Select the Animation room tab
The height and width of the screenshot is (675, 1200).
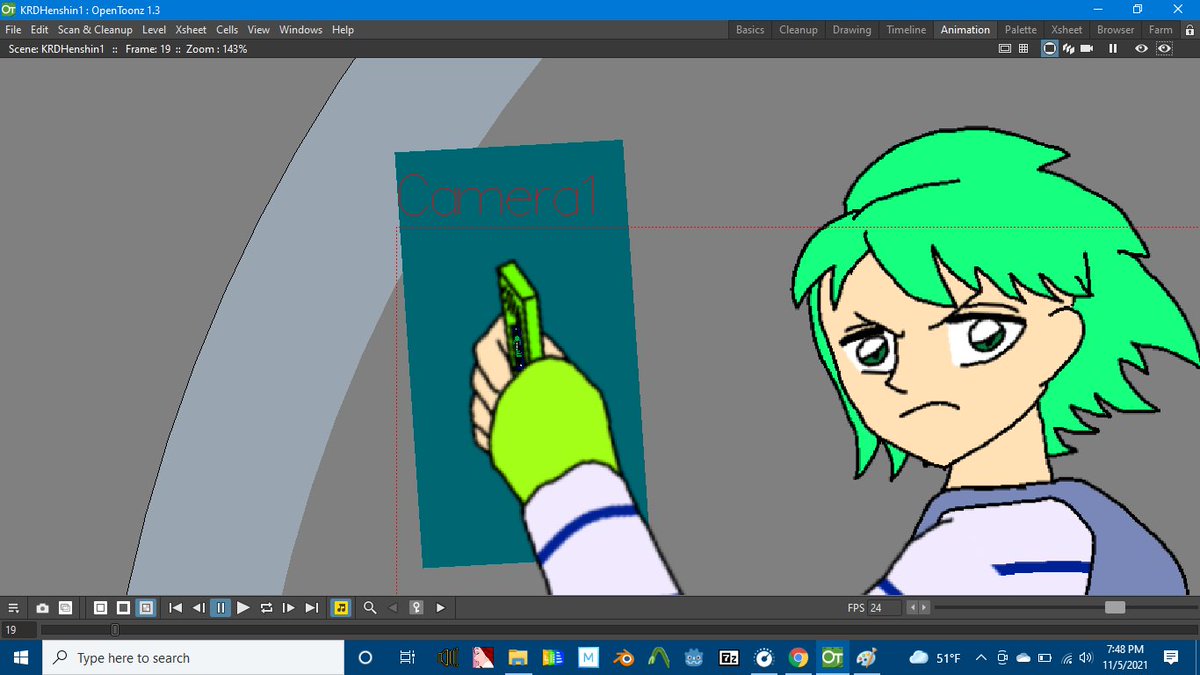(x=965, y=30)
